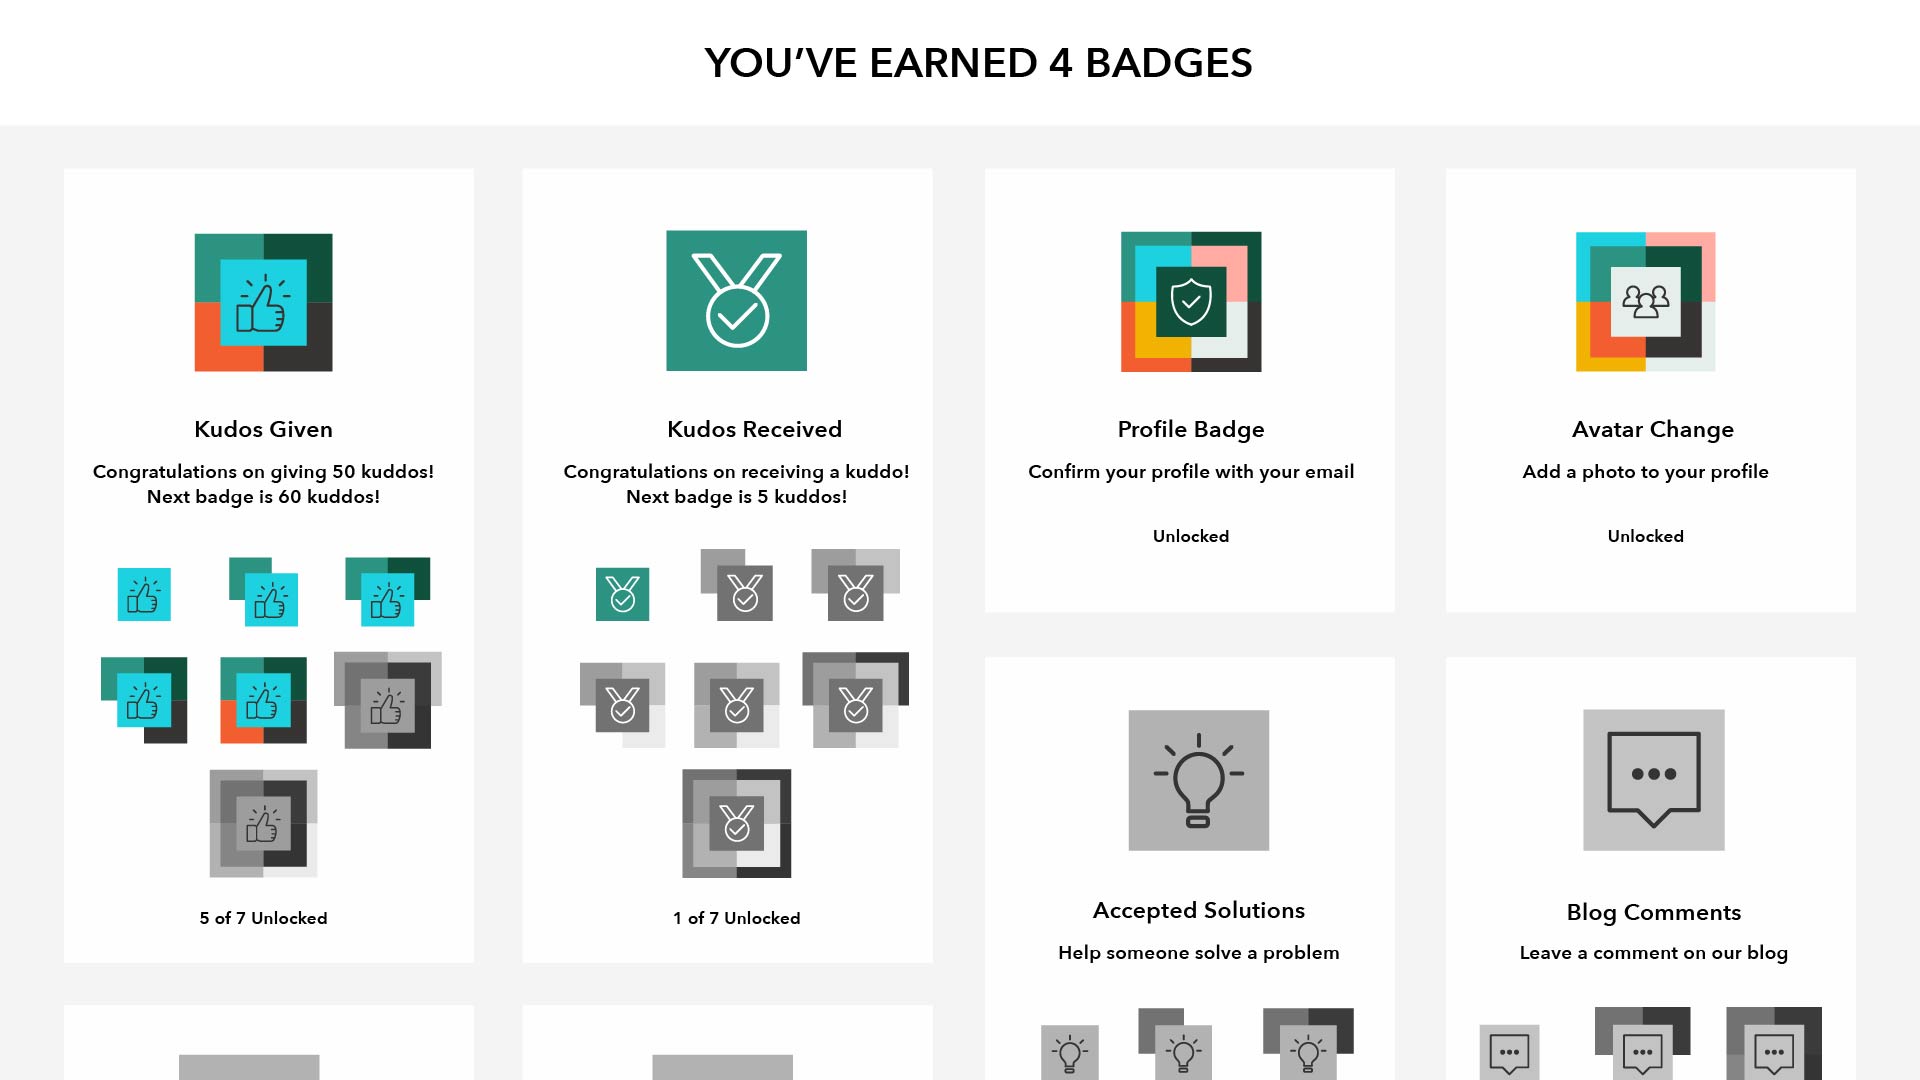Open the Kudos Given title
This screenshot has height=1080, width=1920.
pos(263,429)
